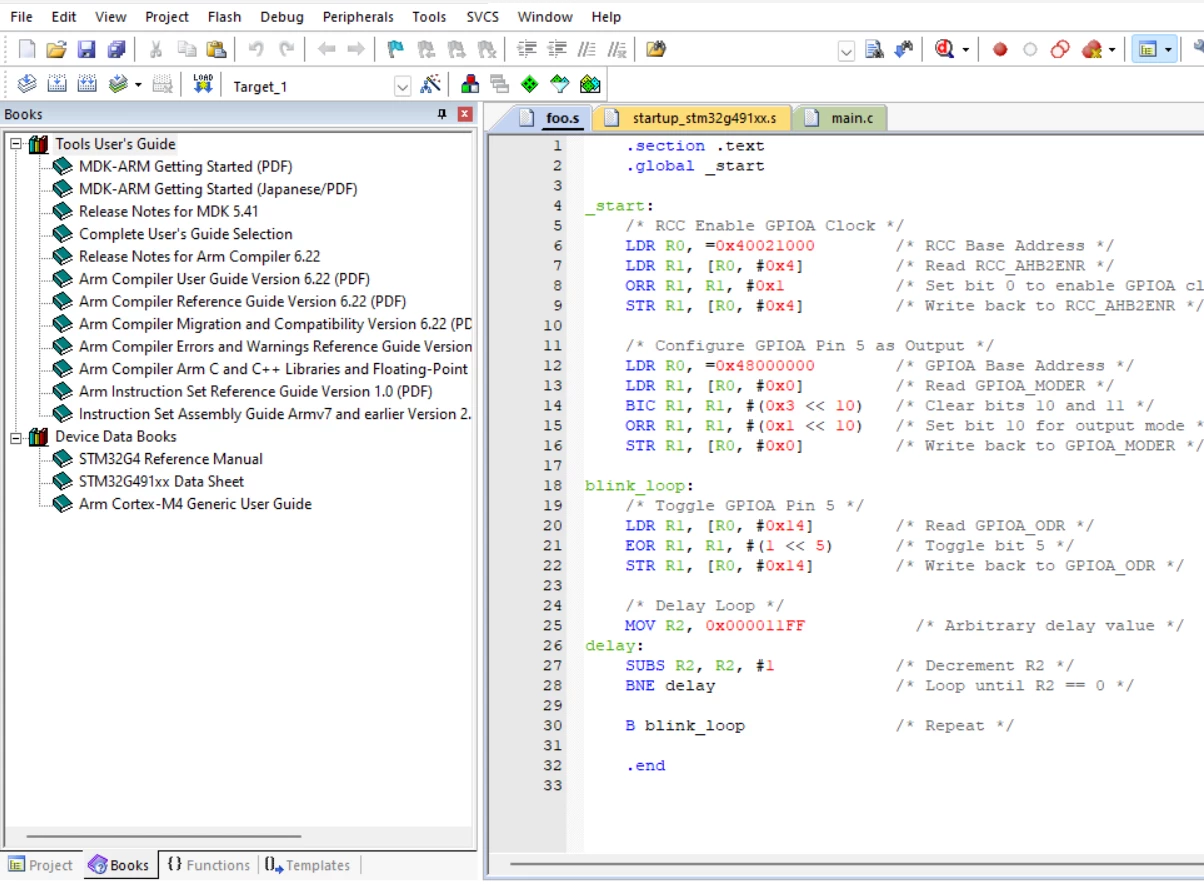Switch to the Functions panel tab
The height and width of the screenshot is (885, 1204).
(208, 865)
